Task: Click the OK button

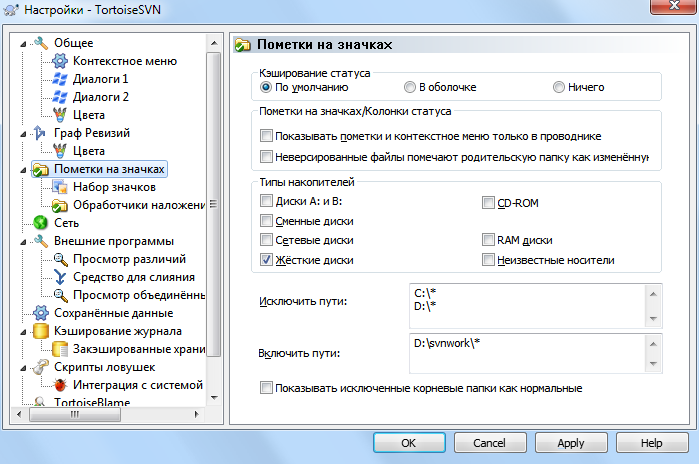Action: (409, 443)
